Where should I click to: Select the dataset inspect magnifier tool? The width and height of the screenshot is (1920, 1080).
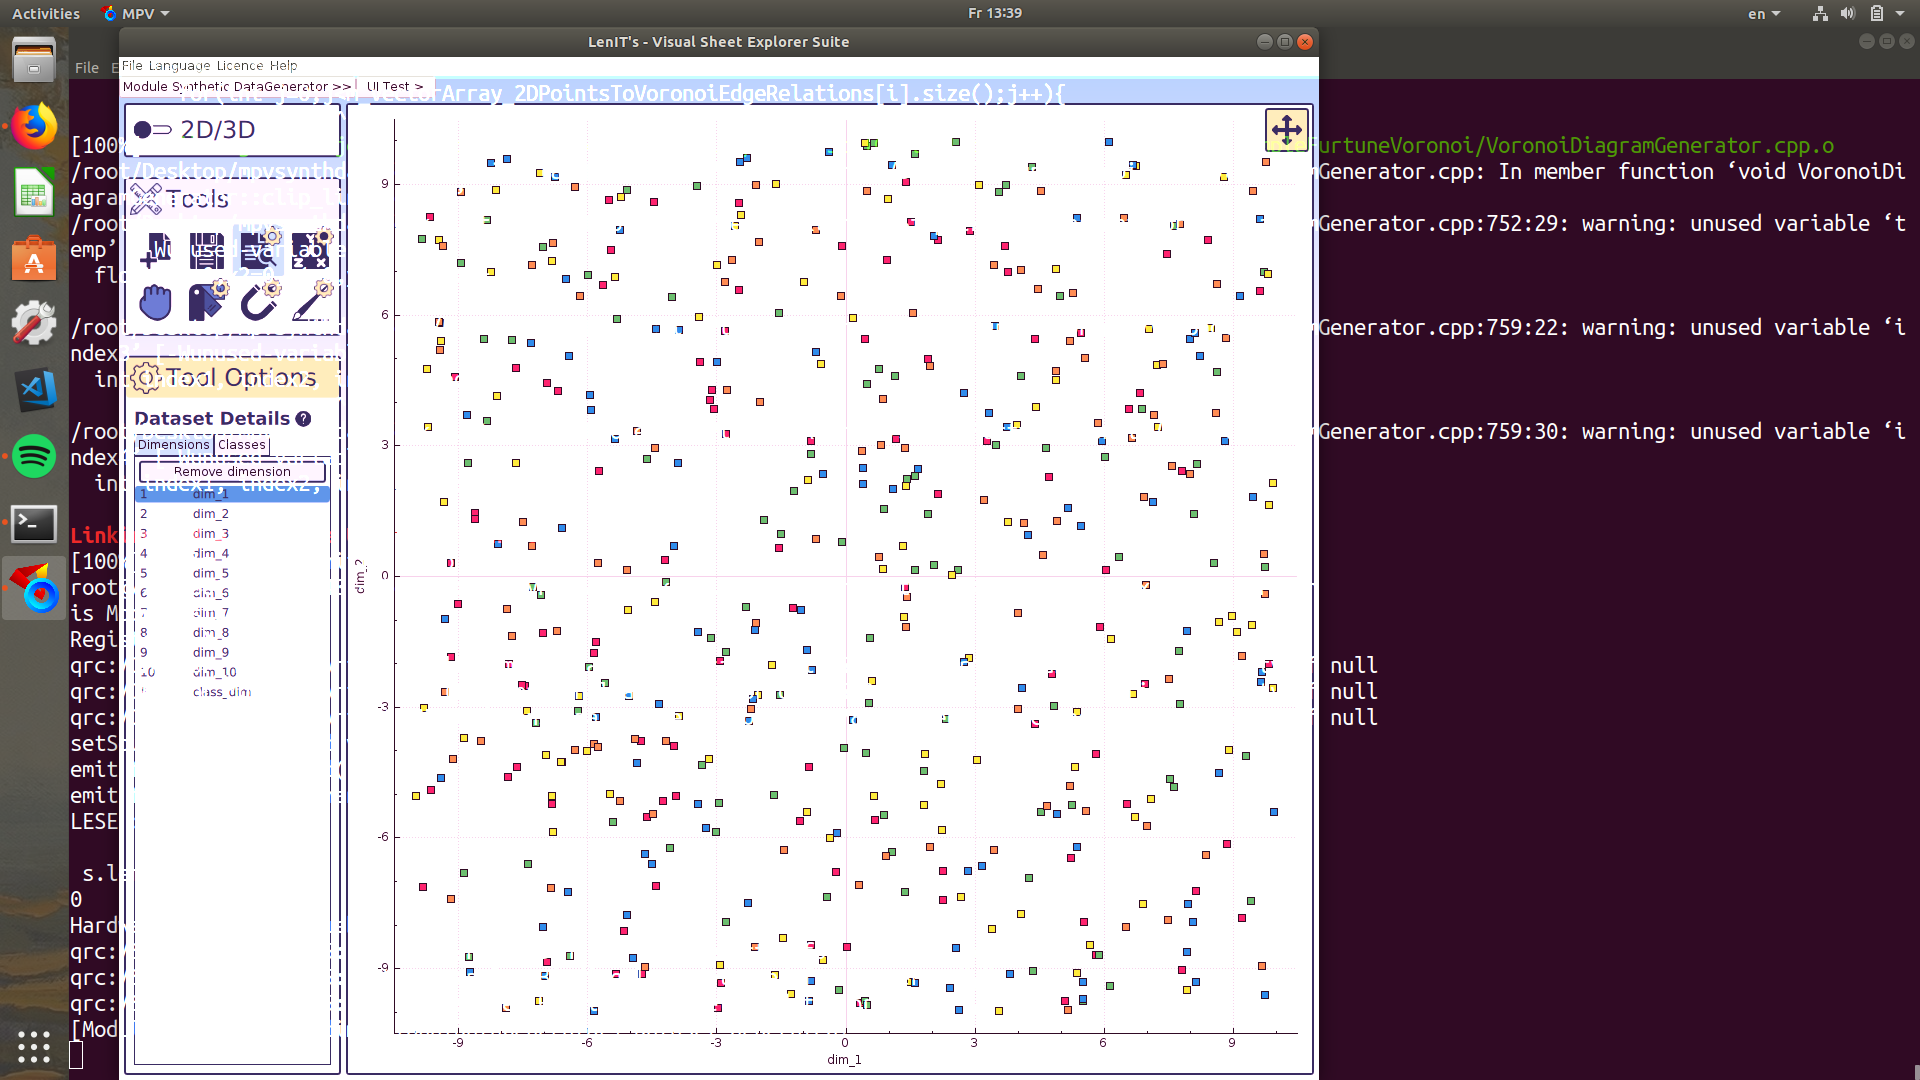point(259,250)
